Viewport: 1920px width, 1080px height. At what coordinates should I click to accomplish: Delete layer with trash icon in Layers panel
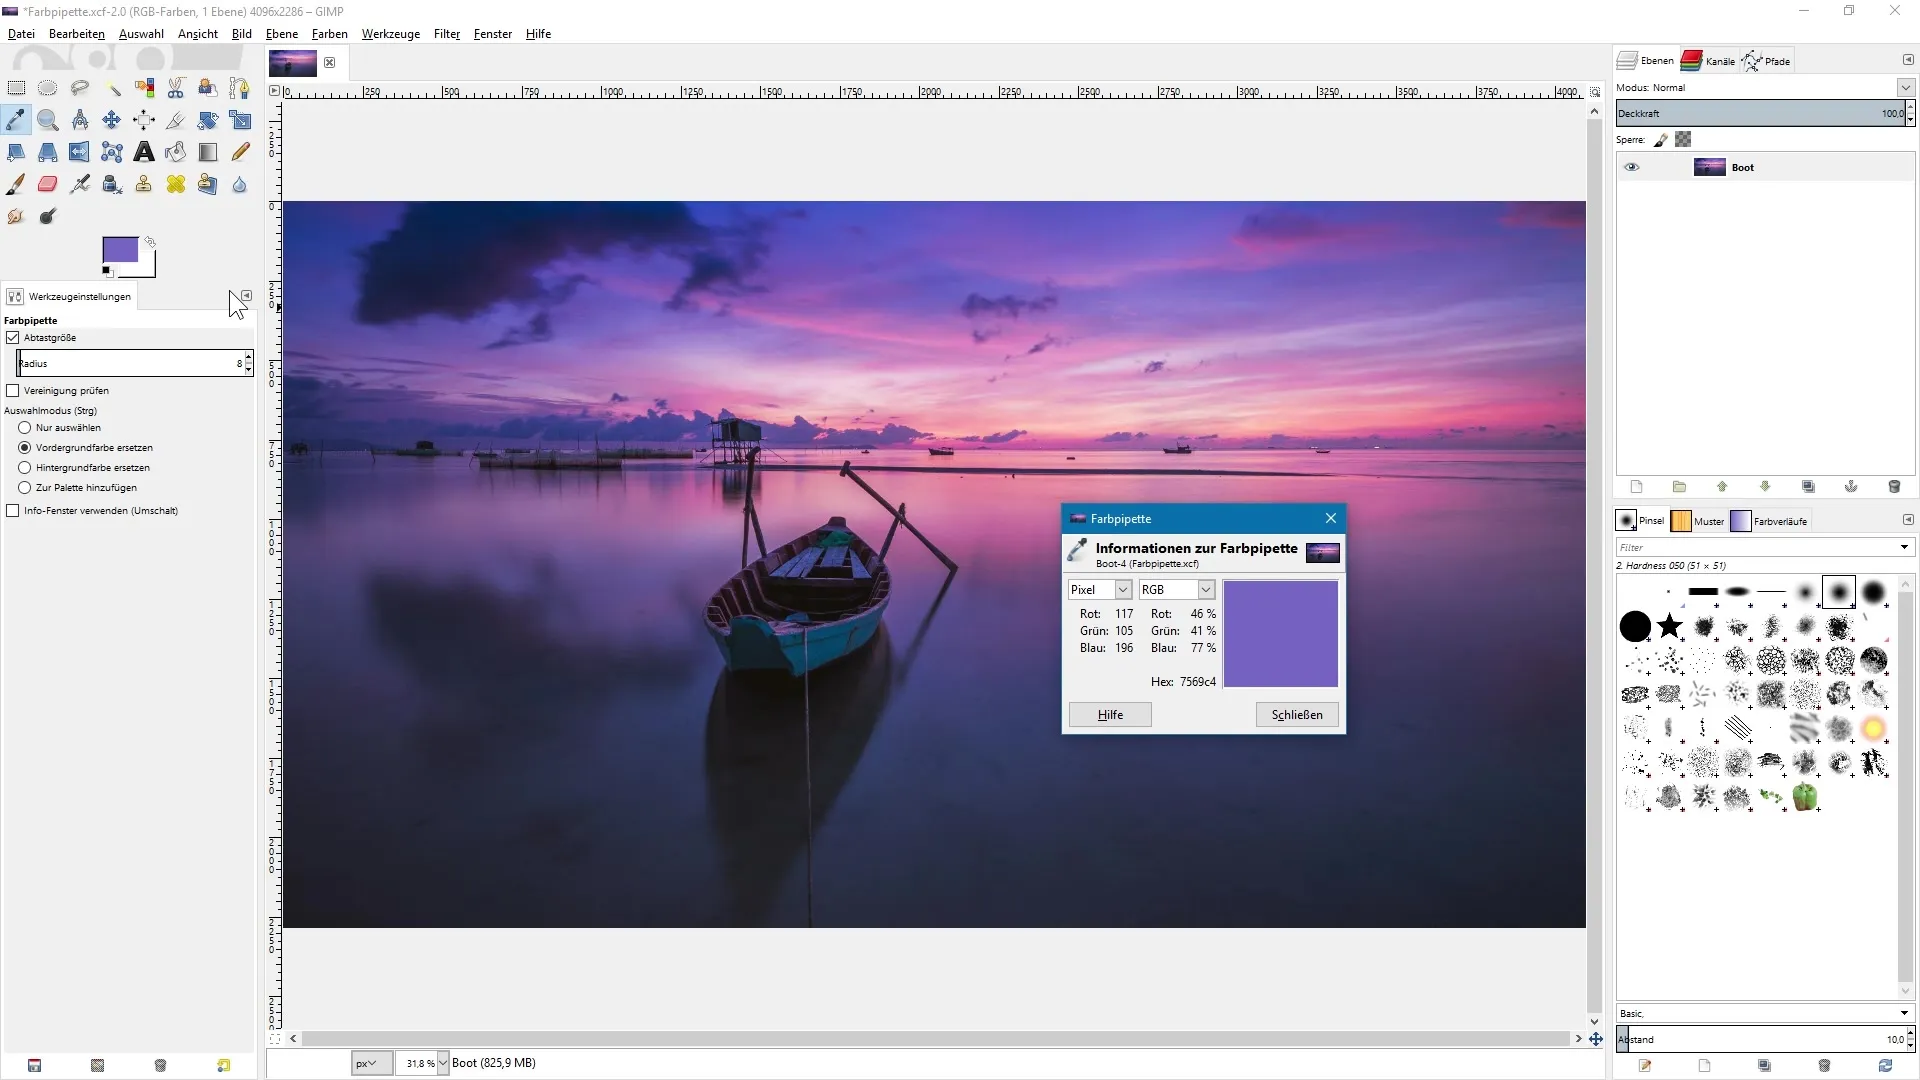[1894, 487]
